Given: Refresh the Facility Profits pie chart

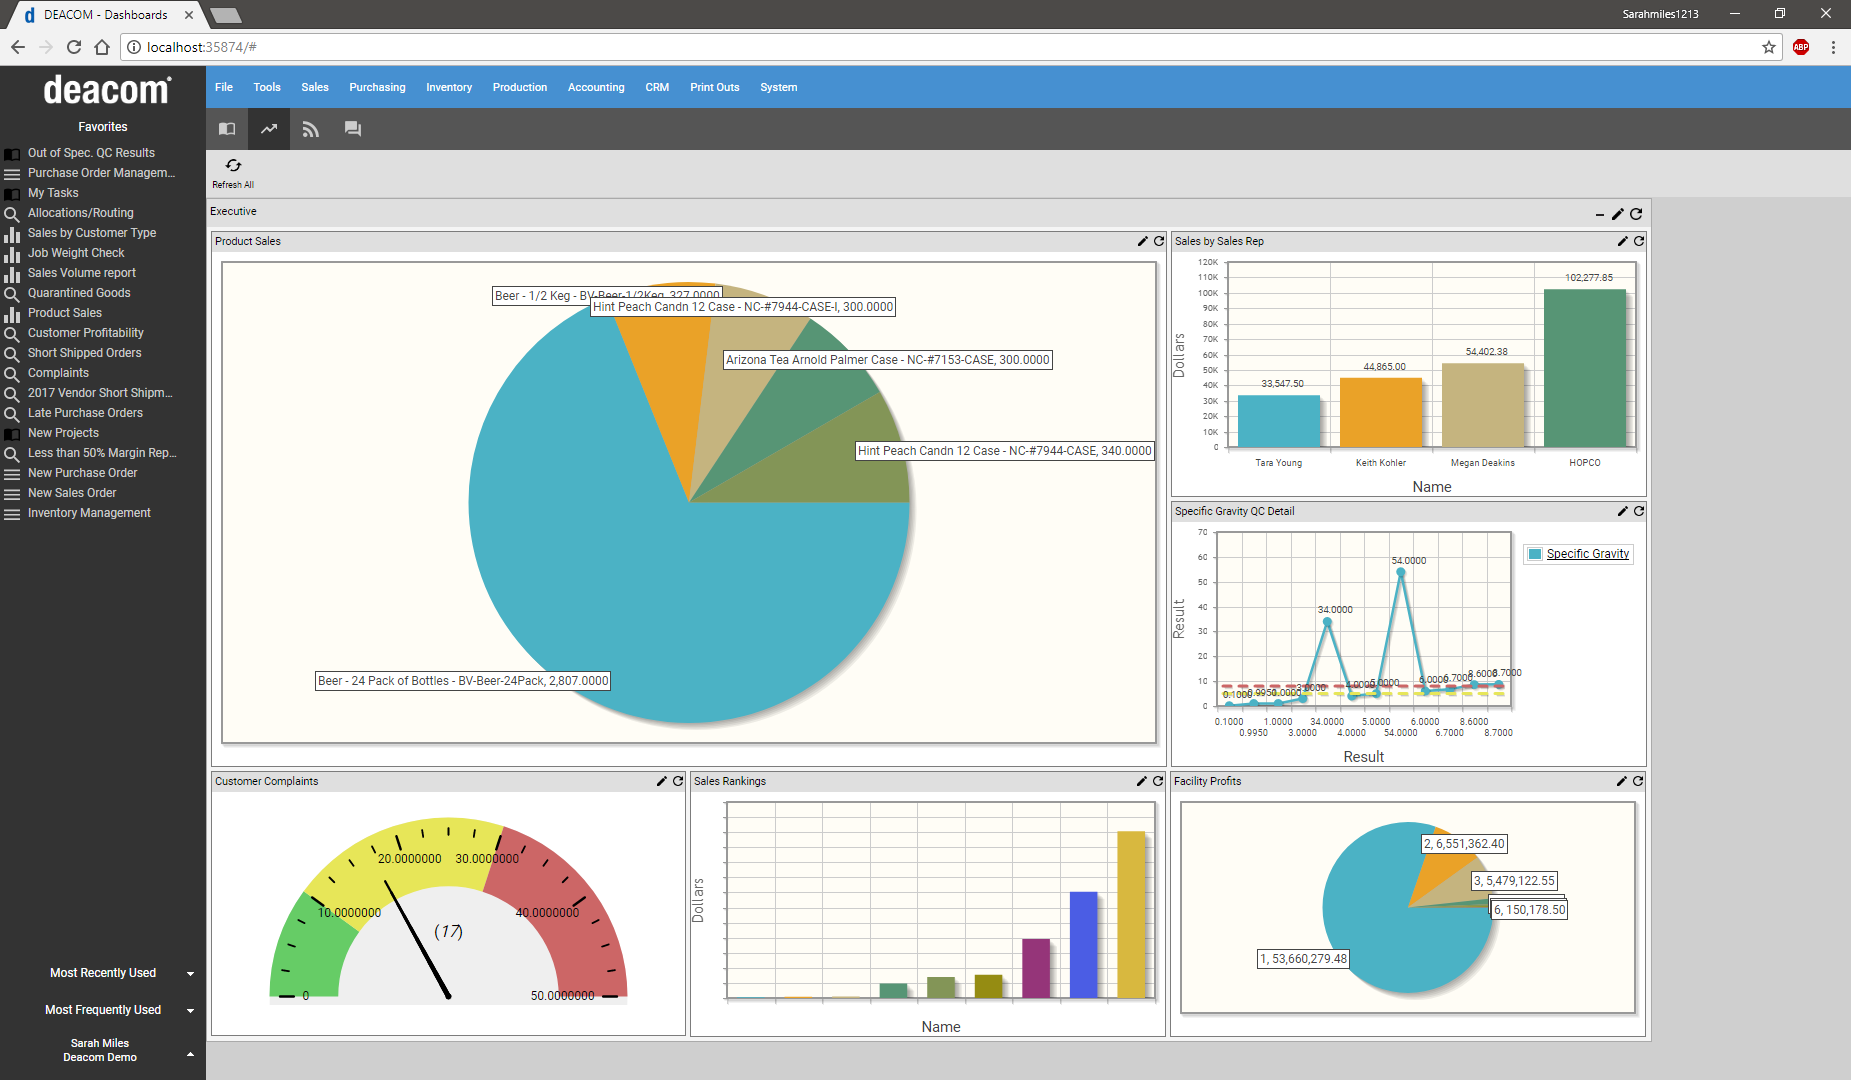Looking at the screenshot, I should pyautogui.click(x=1638, y=781).
